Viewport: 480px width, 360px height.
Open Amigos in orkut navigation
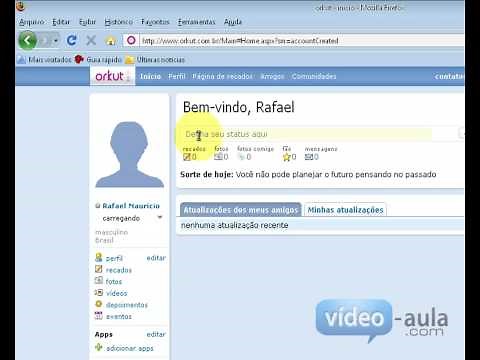click(x=272, y=76)
